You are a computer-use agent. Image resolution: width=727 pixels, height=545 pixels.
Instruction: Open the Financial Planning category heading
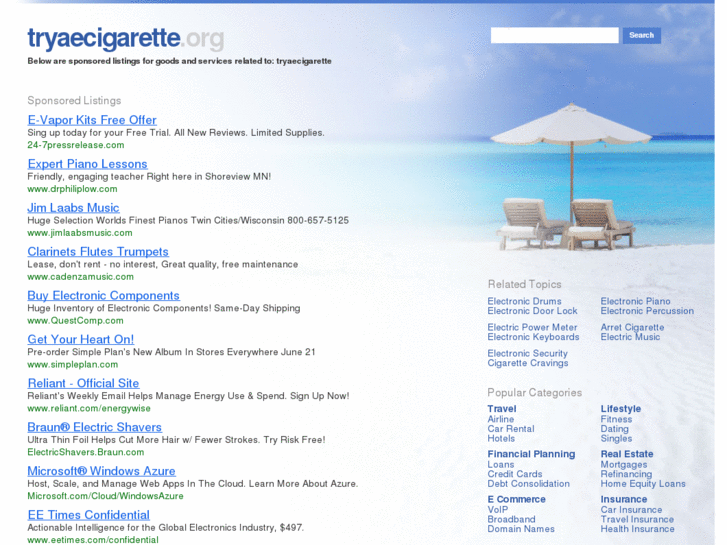pyautogui.click(x=531, y=455)
